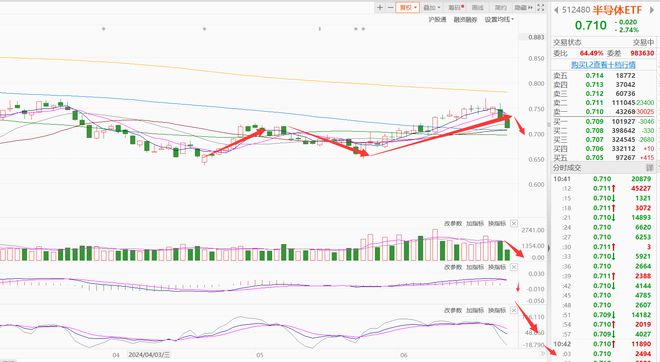Screen dimensions: 660x362
Task: Zoom in chart with plus icon
Action: (380, 8)
